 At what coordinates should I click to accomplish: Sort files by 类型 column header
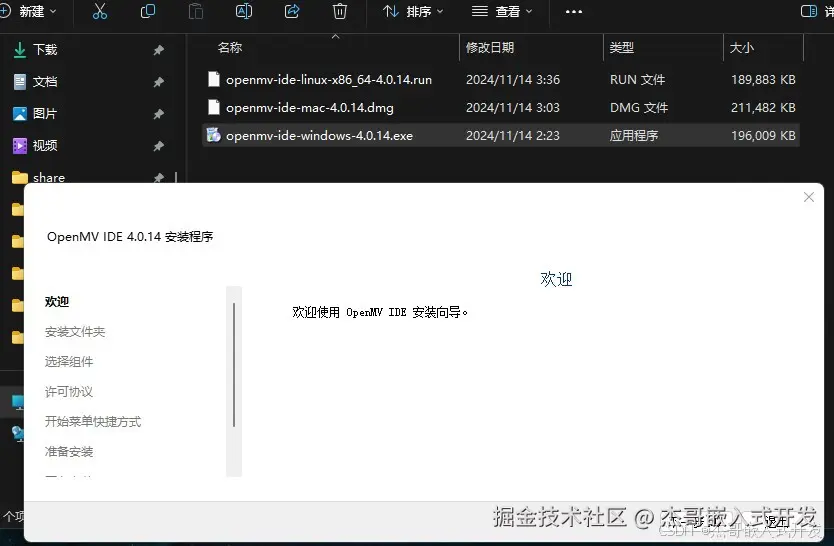tap(621, 47)
